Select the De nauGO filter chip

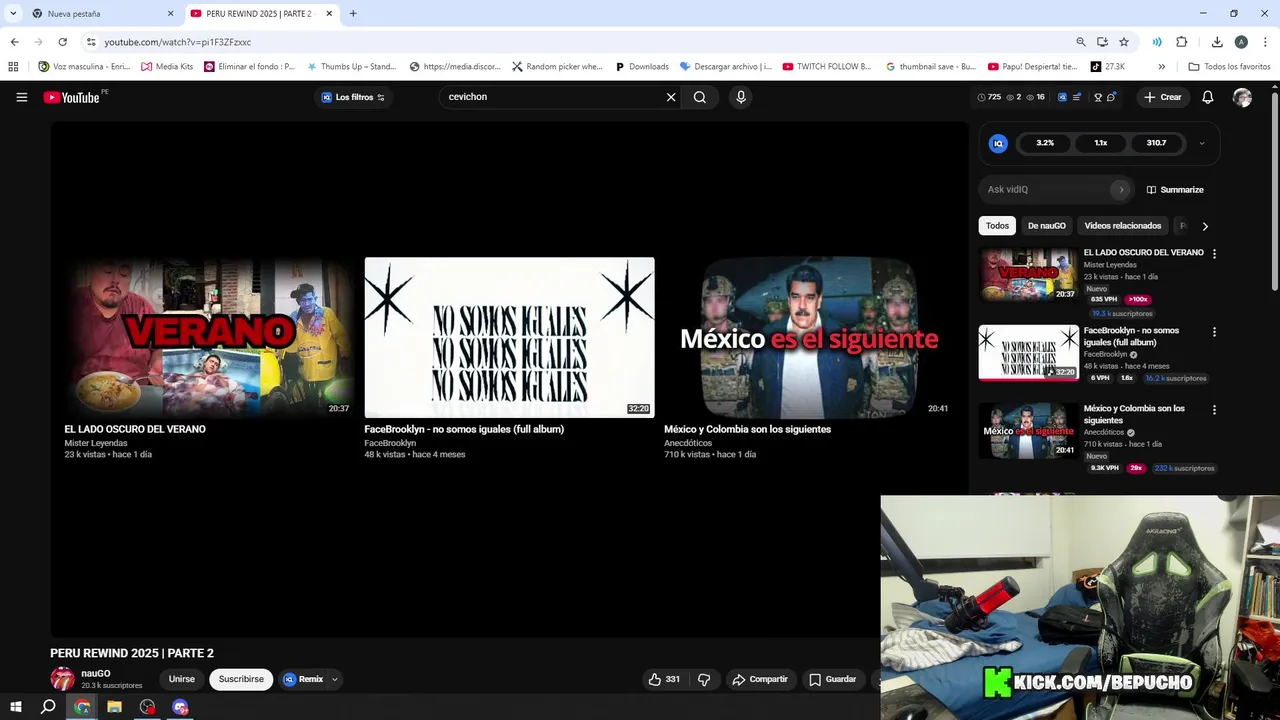[1047, 226]
